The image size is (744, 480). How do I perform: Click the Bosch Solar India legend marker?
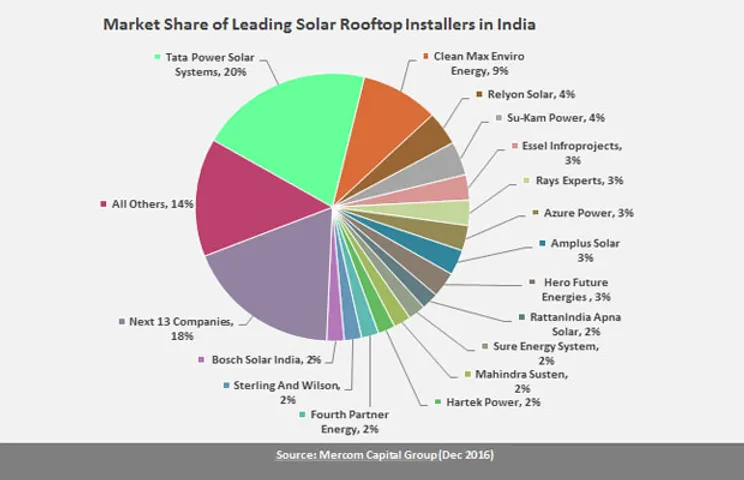pyautogui.click(x=201, y=360)
